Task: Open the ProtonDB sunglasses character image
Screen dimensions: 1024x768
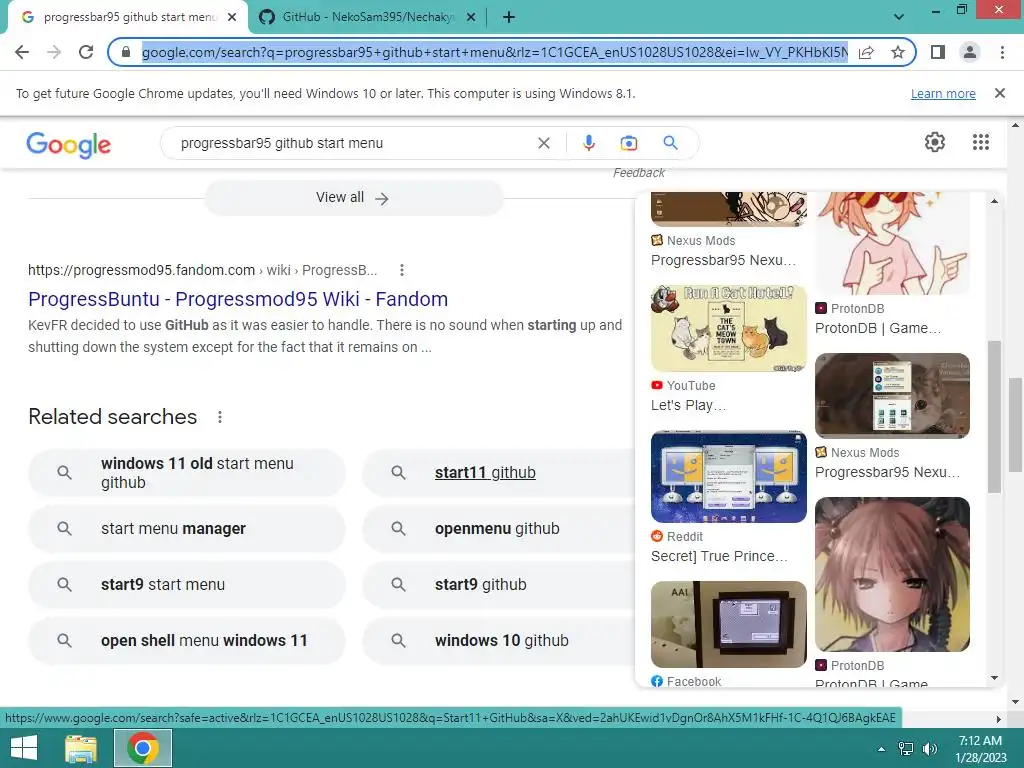Action: coord(892,243)
